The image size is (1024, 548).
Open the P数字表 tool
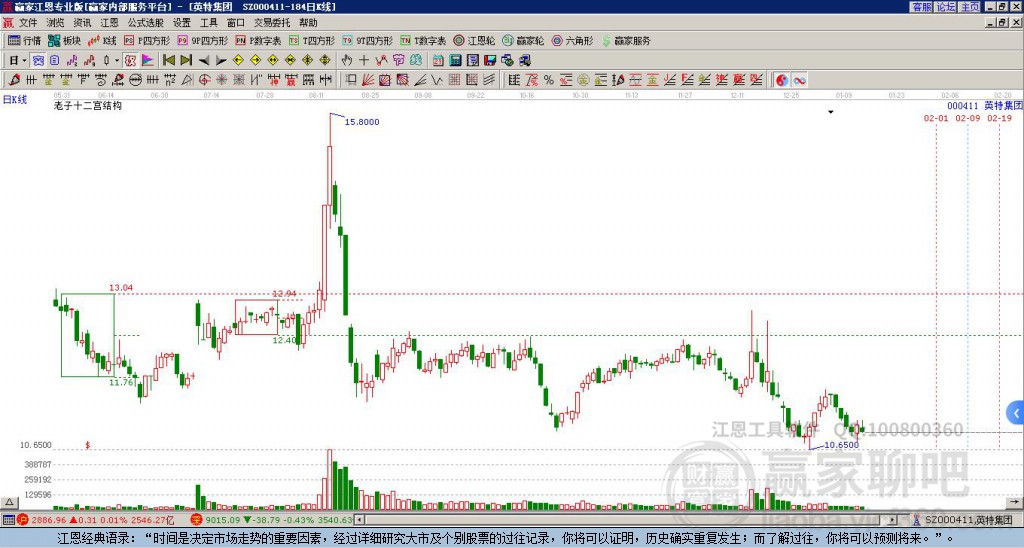click(258, 40)
